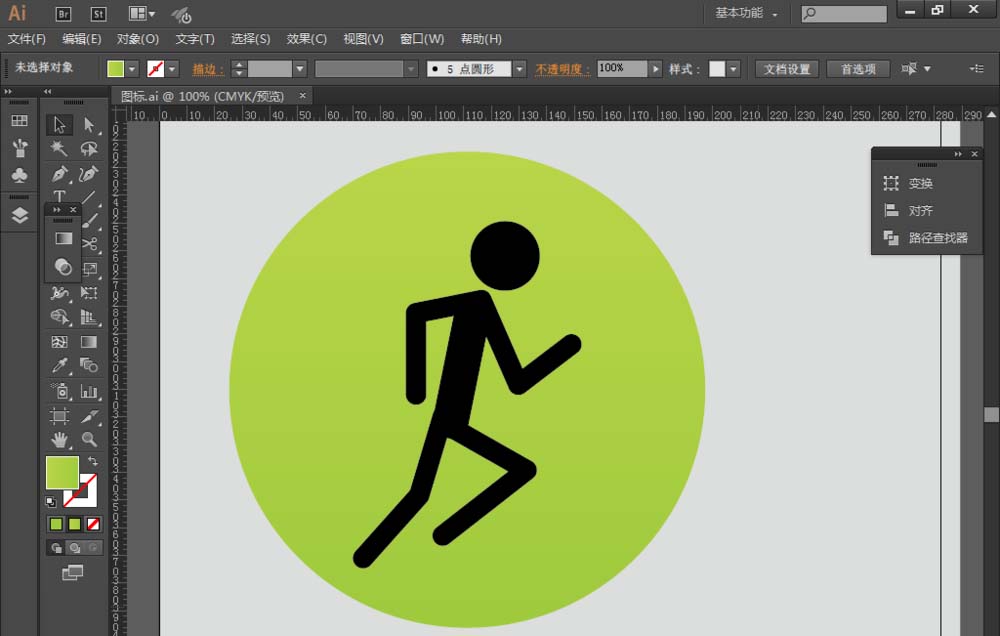Select the Lasso tool
Screen dimensions: 1000x636
(x=89, y=149)
